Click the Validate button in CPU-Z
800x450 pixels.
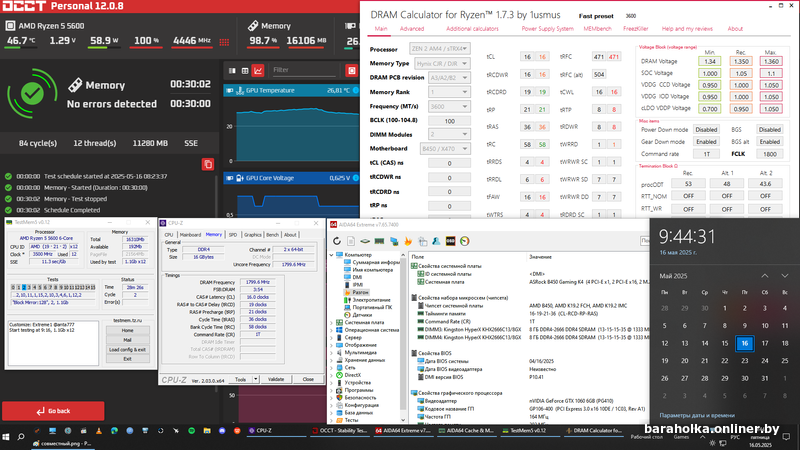(x=276, y=379)
